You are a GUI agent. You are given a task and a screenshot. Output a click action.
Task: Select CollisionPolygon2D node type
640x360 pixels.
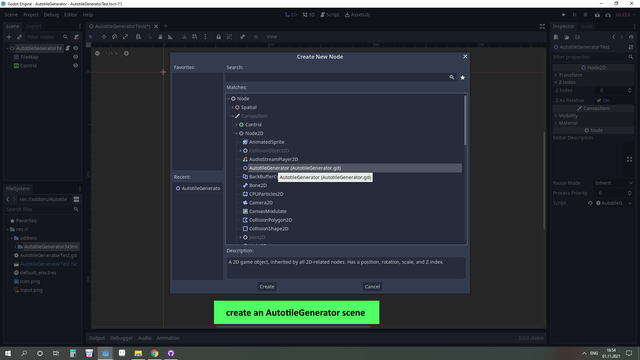[270, 220]
